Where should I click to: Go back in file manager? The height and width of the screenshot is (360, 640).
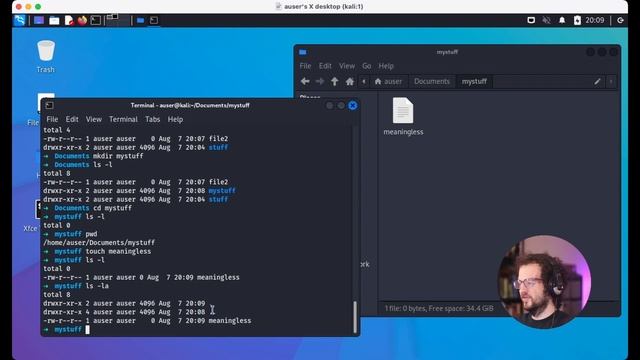[305, 81]
